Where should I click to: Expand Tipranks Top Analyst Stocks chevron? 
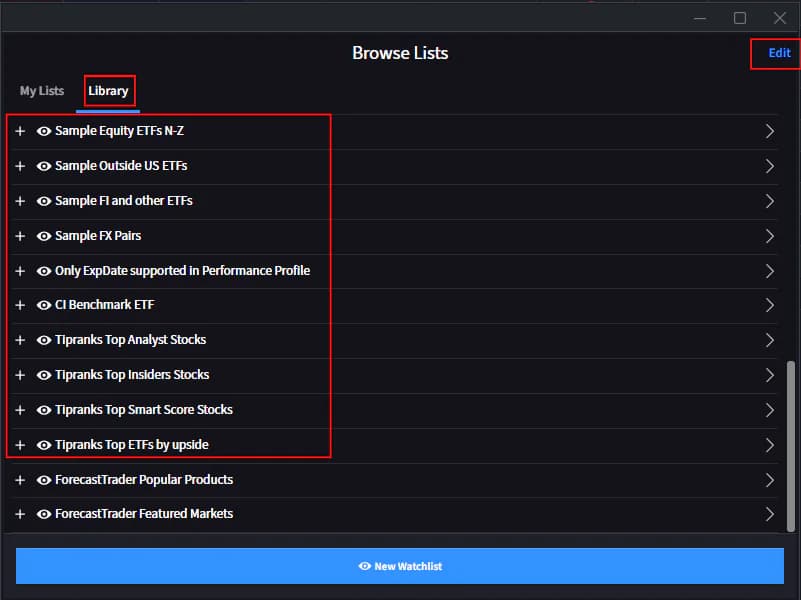click(770, 340)
